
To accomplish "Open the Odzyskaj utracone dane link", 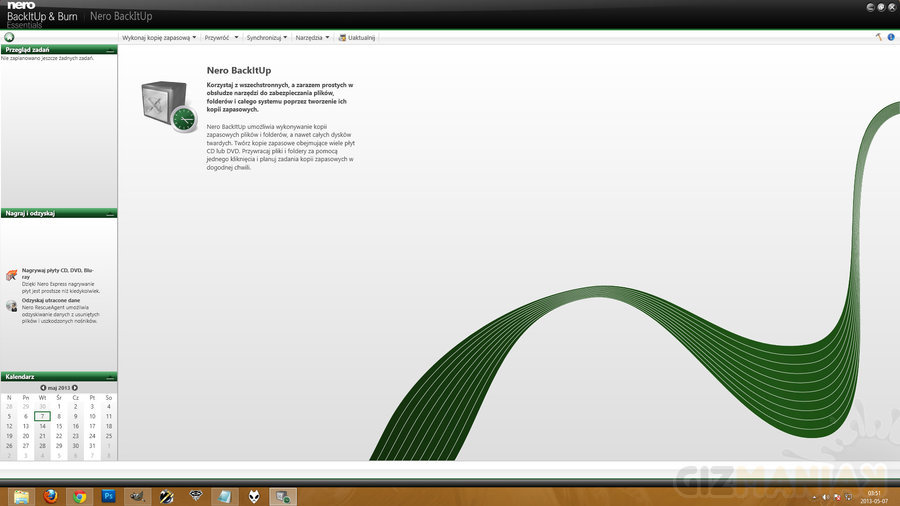I will (x=50, y=300).
